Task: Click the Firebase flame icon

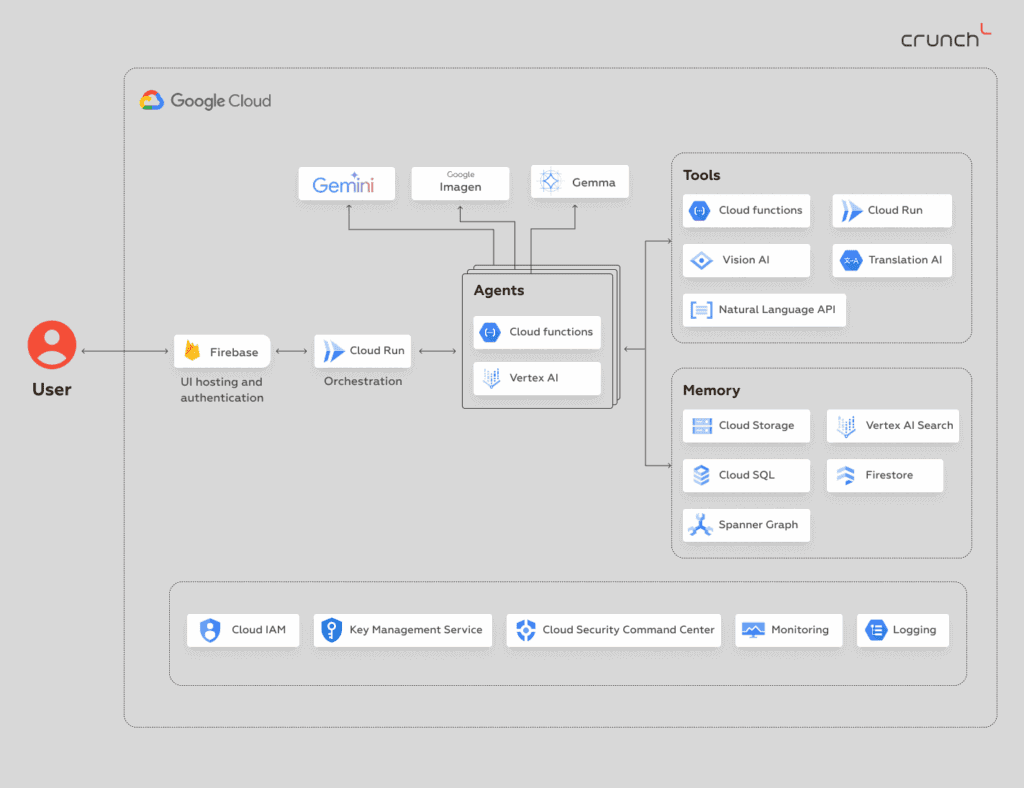Action: click(192, 351)
